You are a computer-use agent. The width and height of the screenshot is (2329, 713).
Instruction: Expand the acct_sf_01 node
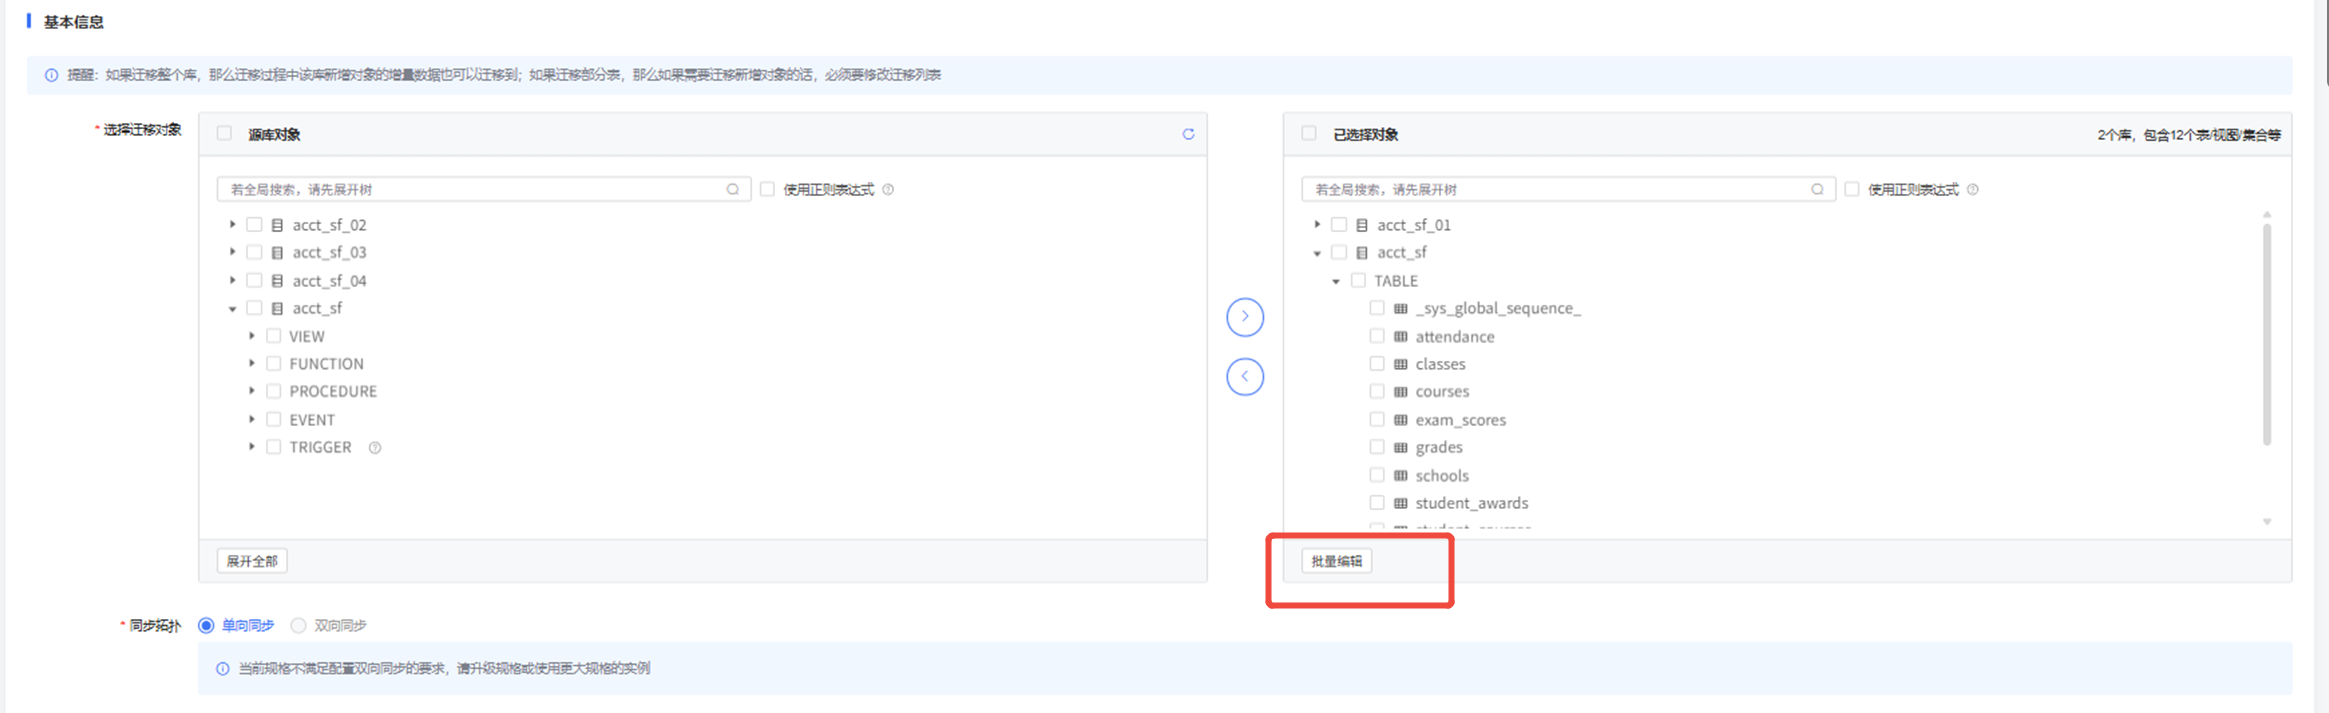coord(1317,225)
